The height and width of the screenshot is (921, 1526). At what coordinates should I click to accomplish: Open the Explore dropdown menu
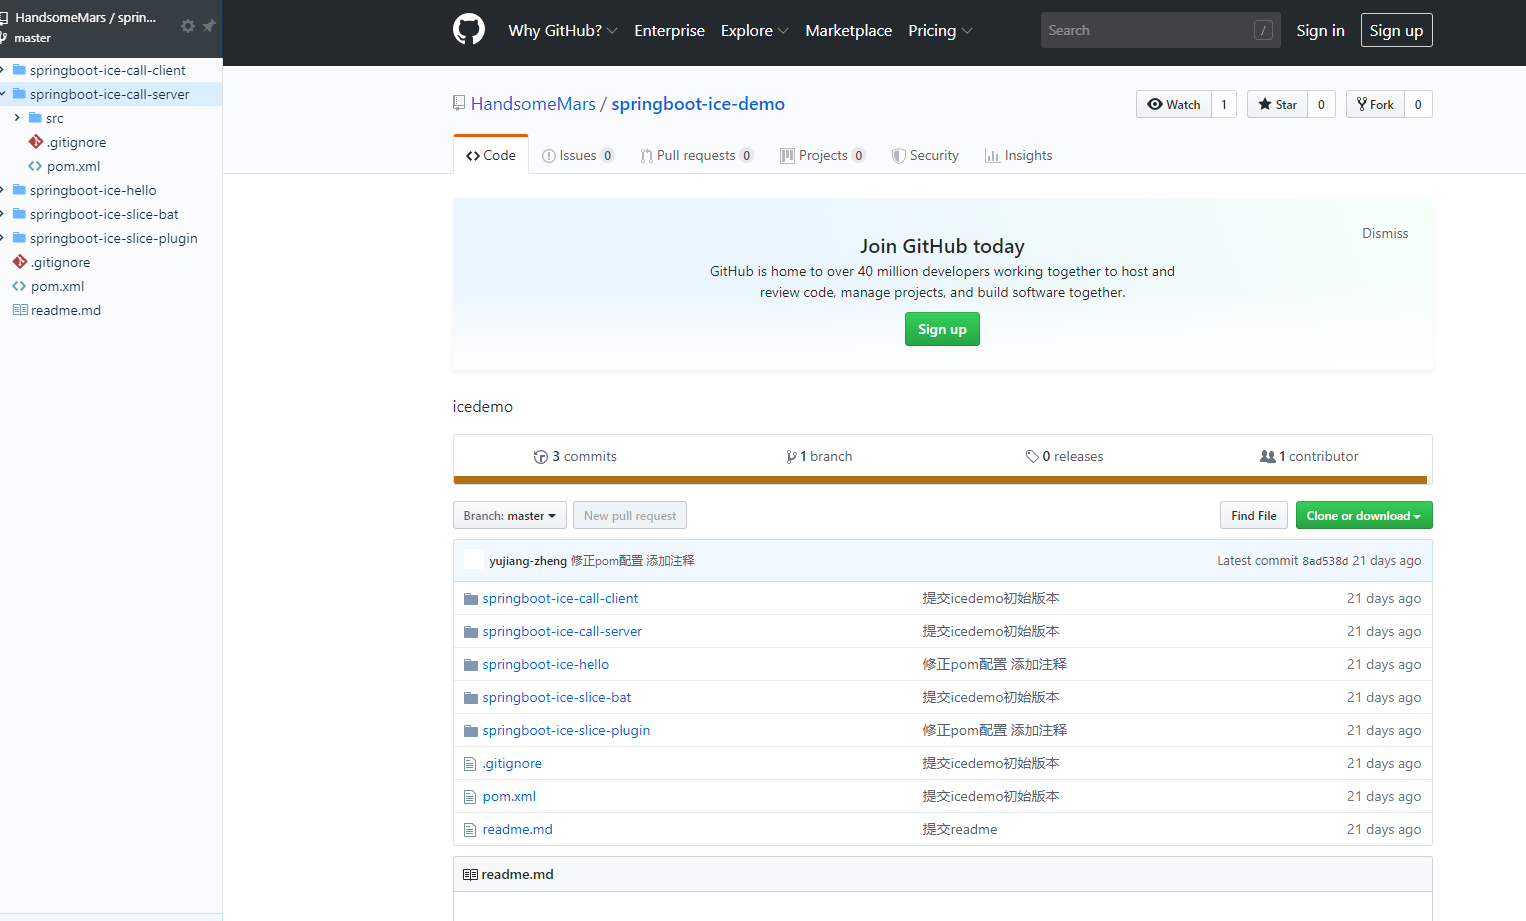[755, 30]
